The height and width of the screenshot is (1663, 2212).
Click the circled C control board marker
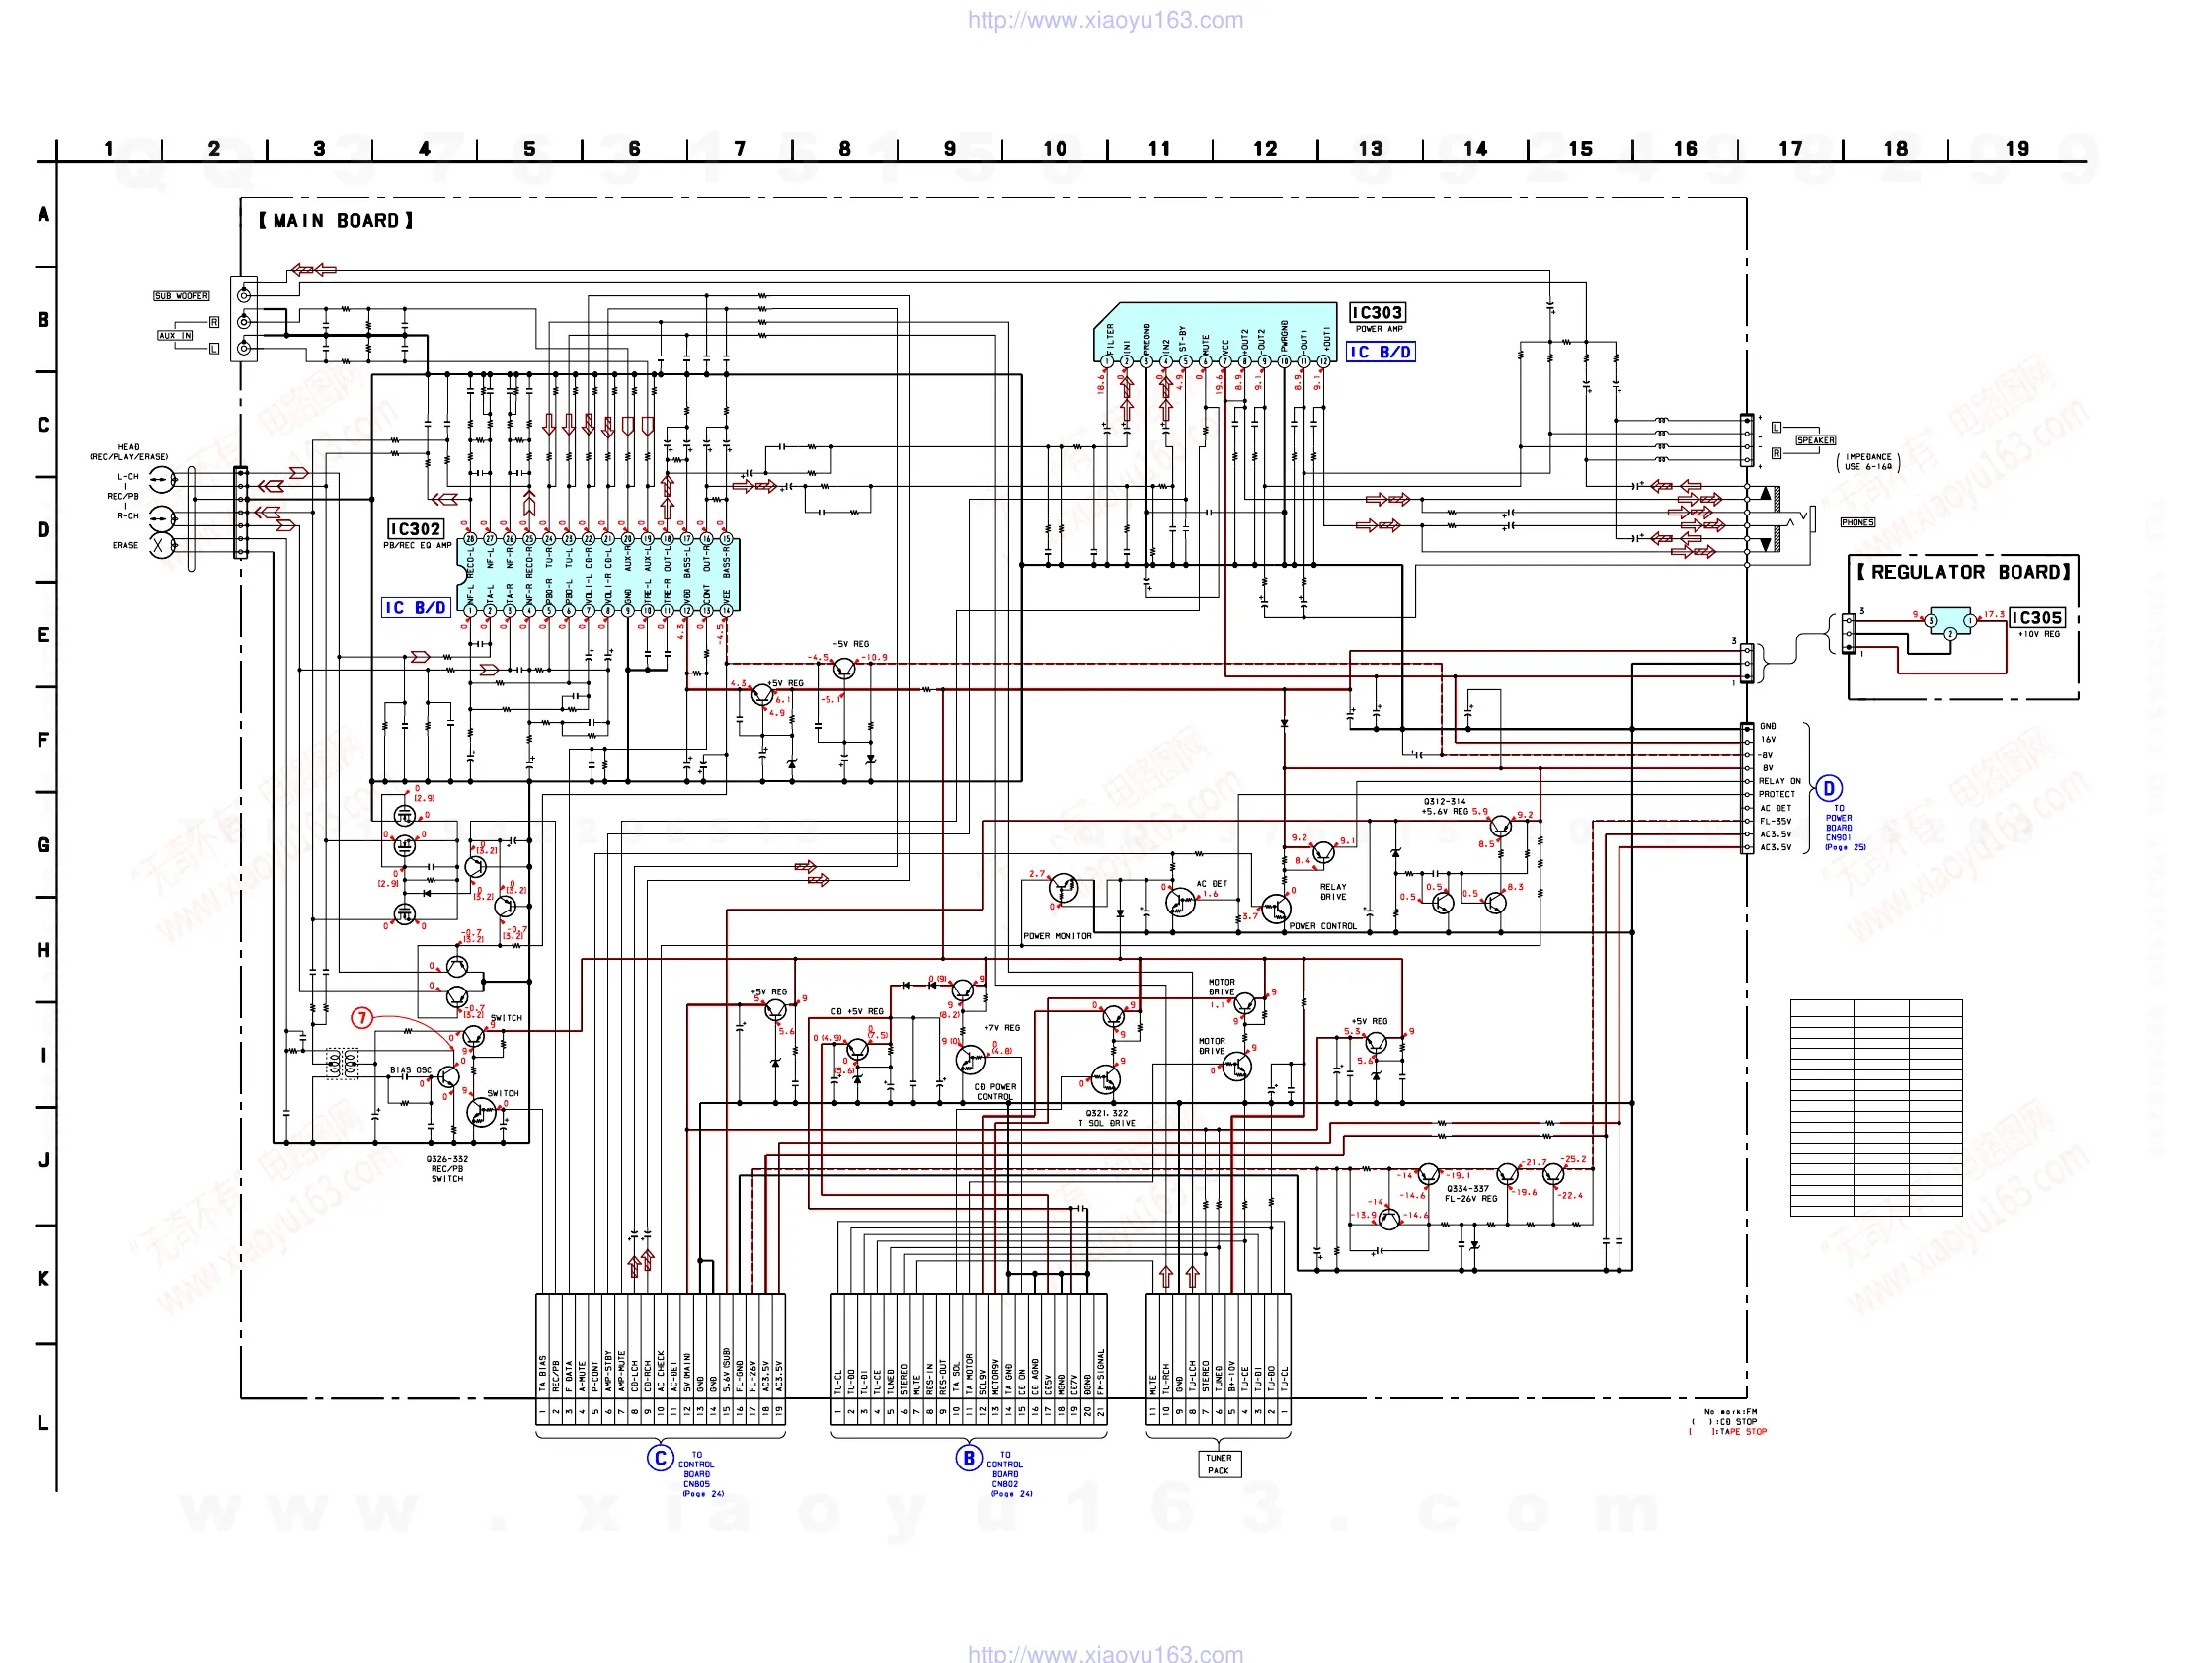point(660,1458)
